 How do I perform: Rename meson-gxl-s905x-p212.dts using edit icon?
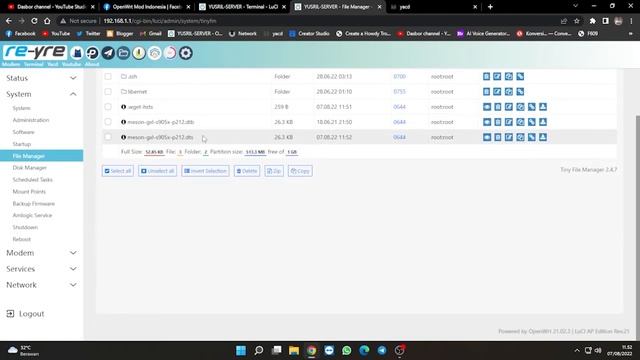[x=509, y=137]
